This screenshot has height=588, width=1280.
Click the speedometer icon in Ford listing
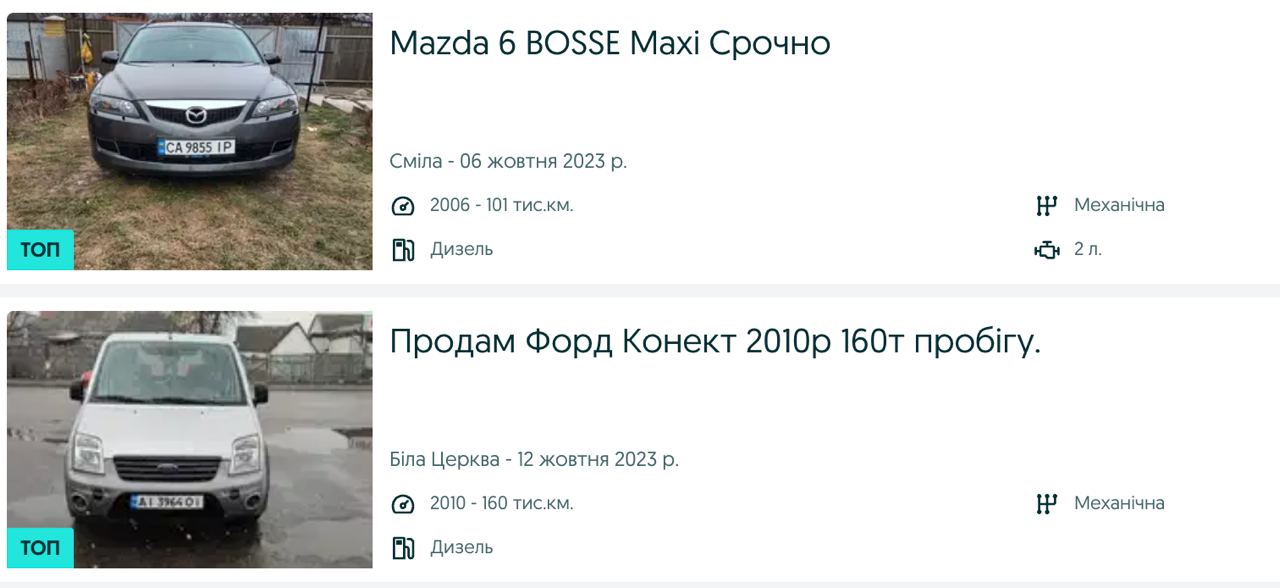pos(403,504)
